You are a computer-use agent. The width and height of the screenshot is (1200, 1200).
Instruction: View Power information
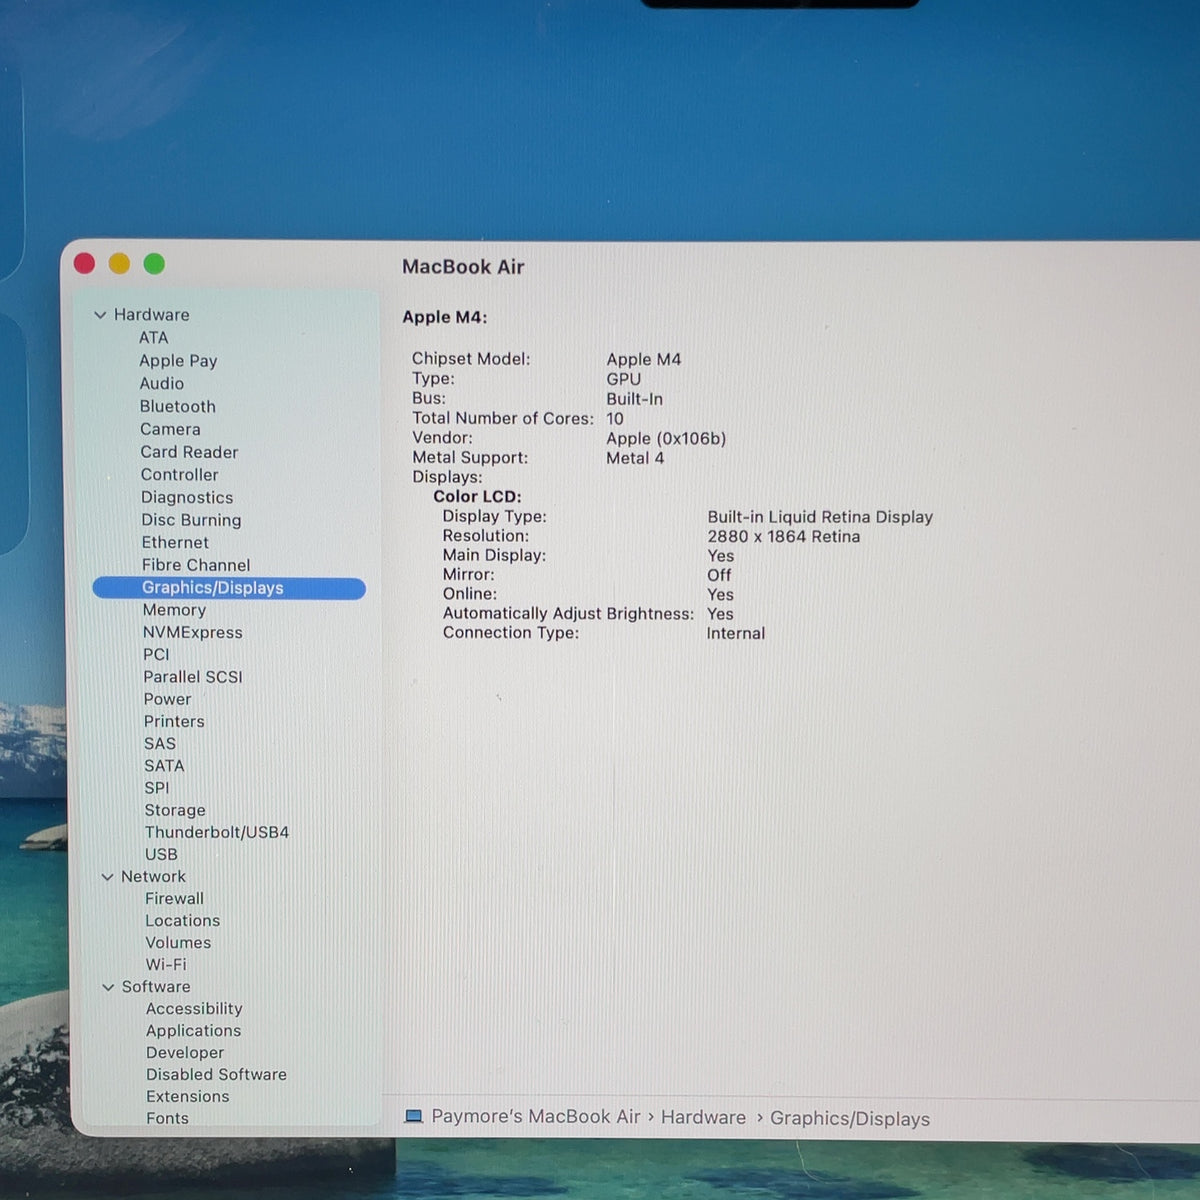(x=167, y=700)
